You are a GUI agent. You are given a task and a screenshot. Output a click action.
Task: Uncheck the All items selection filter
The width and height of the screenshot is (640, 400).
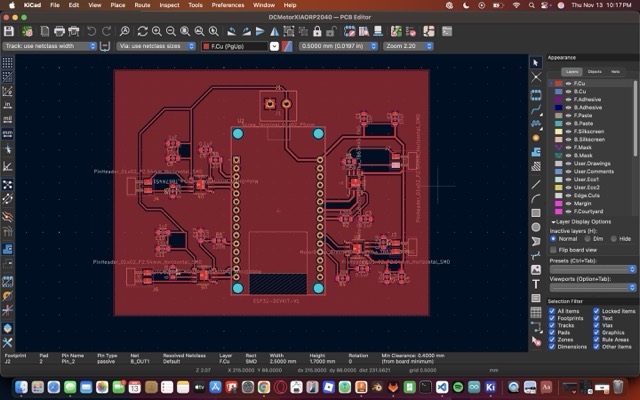click(x=552, y=311)
